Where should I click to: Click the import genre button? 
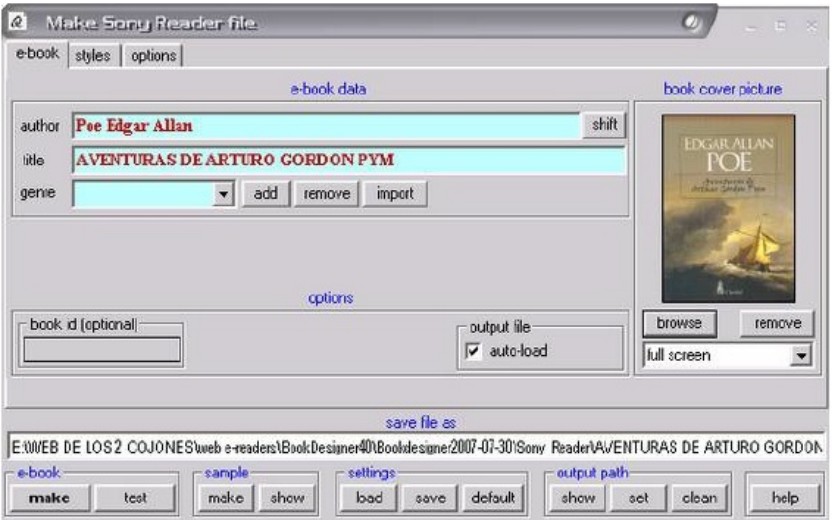(x=395, y=194)
